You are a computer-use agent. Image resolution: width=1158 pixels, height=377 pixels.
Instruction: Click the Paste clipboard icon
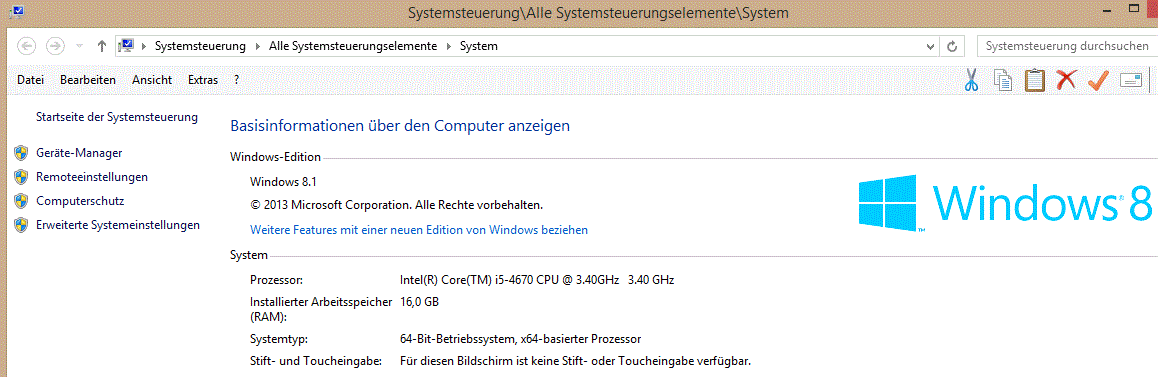pyautogui.click(x=1034, y=80)
